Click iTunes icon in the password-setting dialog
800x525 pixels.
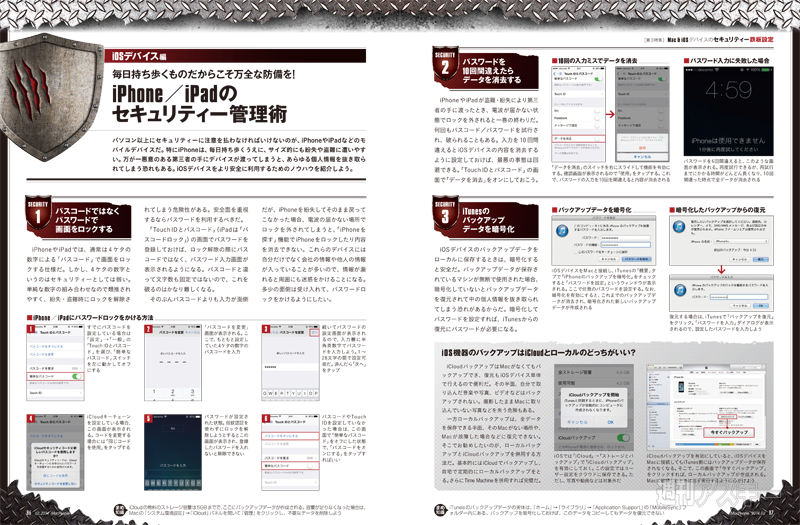(x=562, y=231)
